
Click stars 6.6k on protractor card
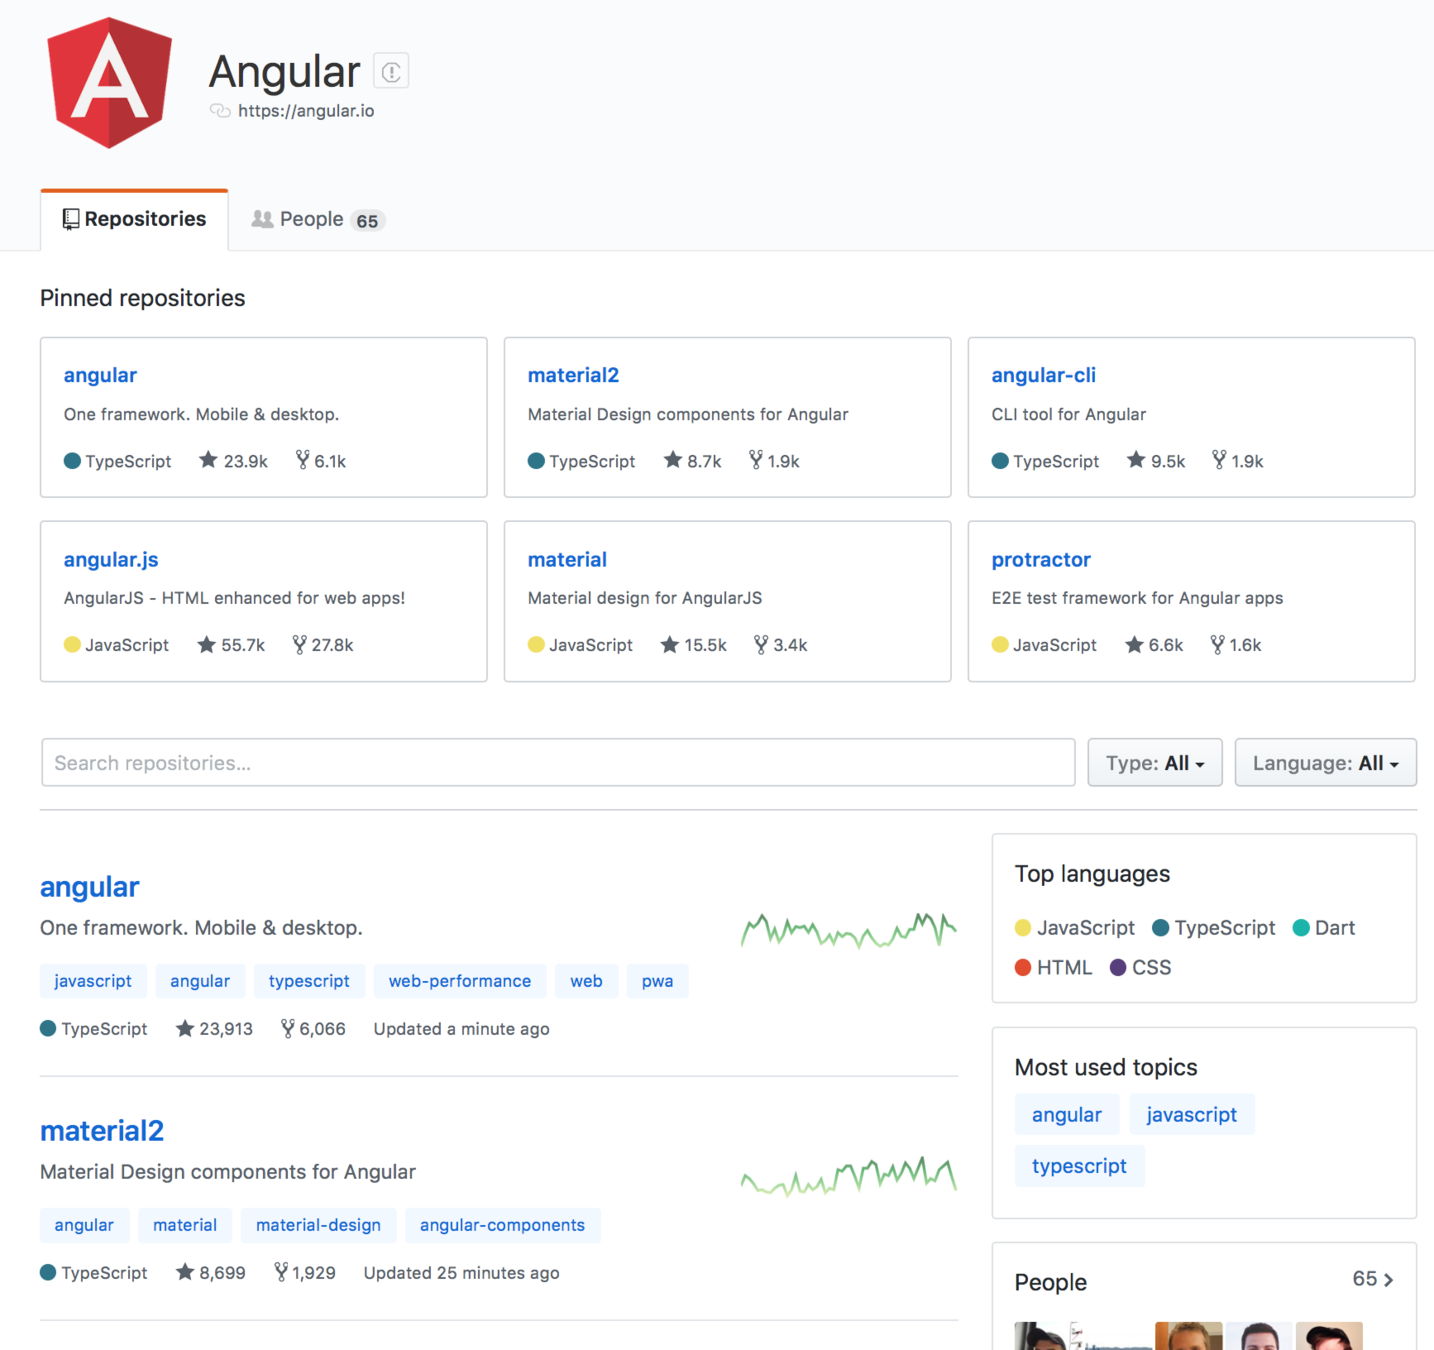coord(1154,645)
